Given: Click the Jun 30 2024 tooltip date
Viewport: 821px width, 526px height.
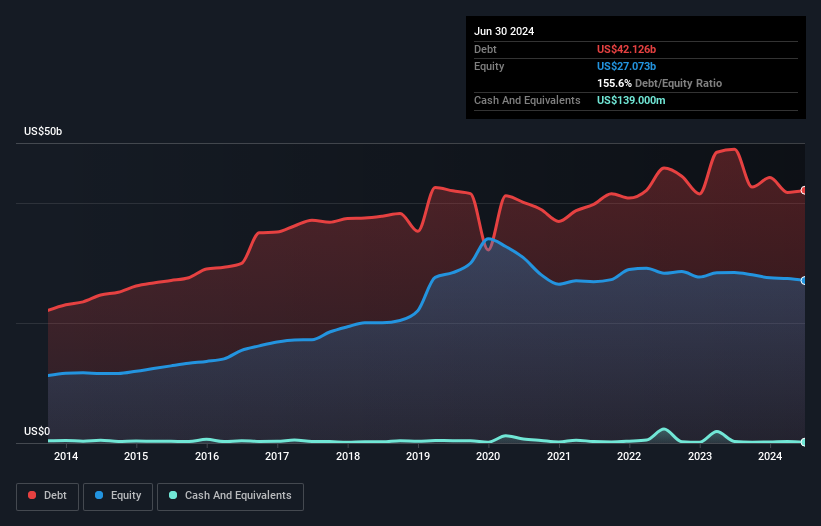Looking at the screenshot, I should pyautogui.click(x=504, y=31).
